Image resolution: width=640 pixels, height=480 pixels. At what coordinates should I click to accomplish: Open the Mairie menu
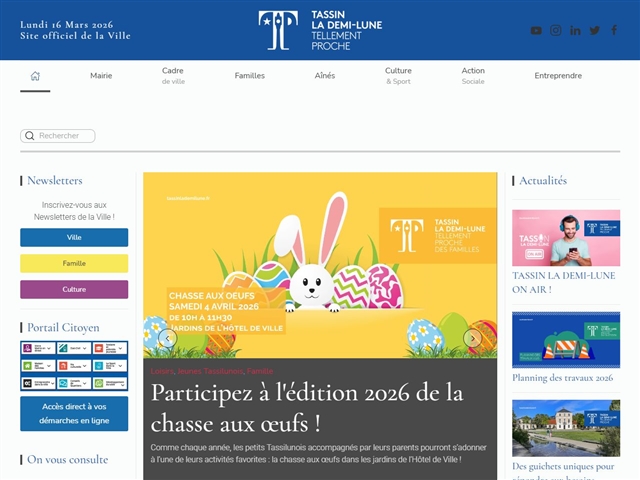101,76
